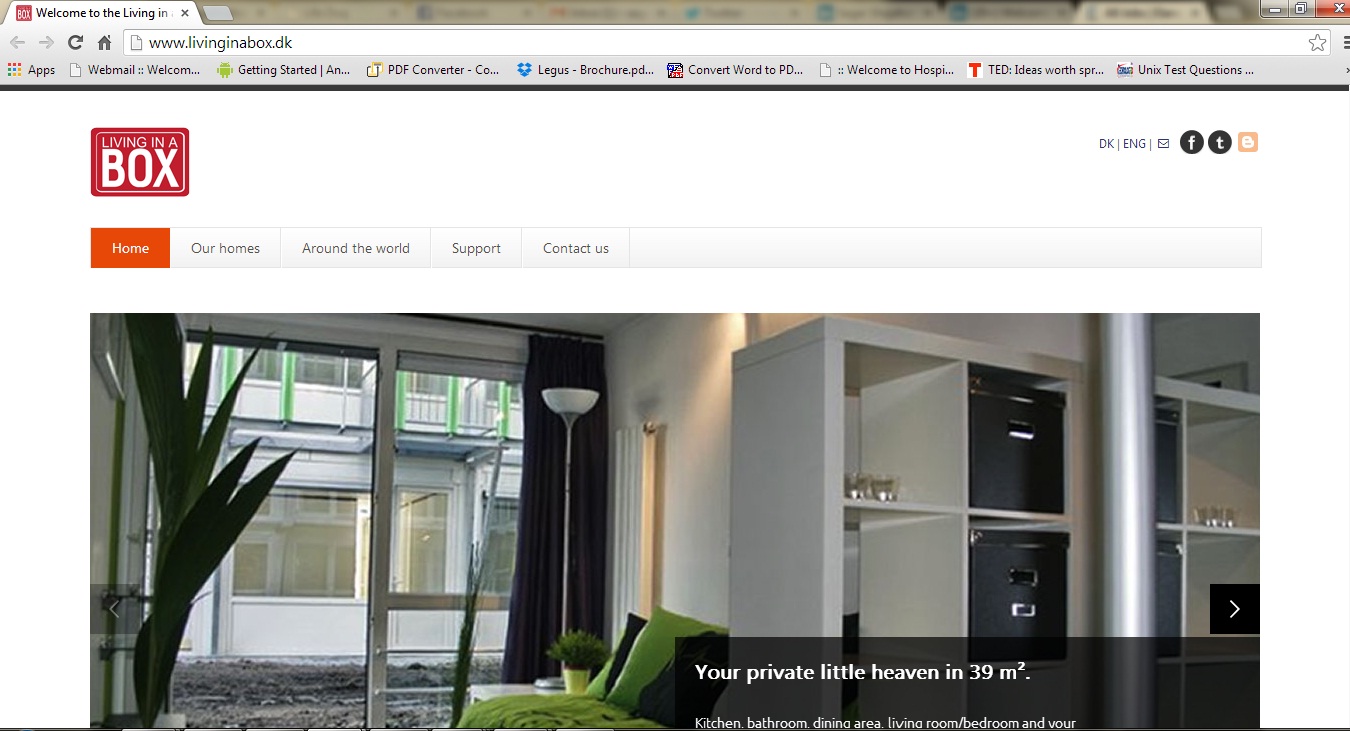Open the Our homes menu

coord(225,248)
